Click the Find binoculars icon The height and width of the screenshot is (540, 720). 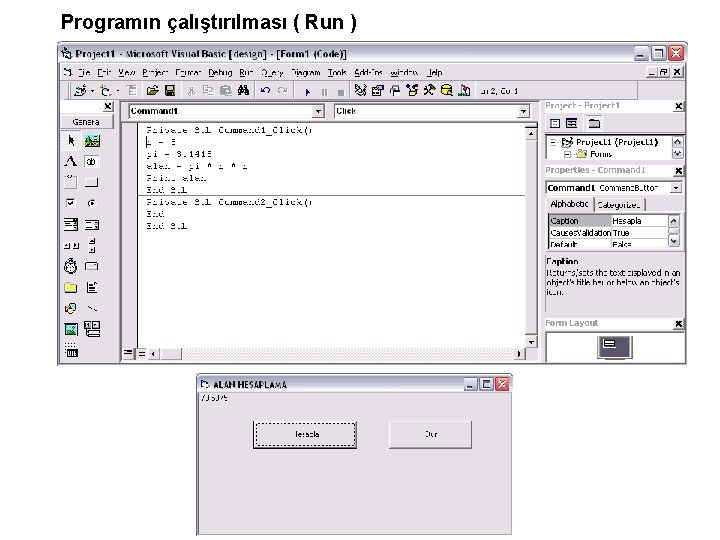(x=243, y=91)
